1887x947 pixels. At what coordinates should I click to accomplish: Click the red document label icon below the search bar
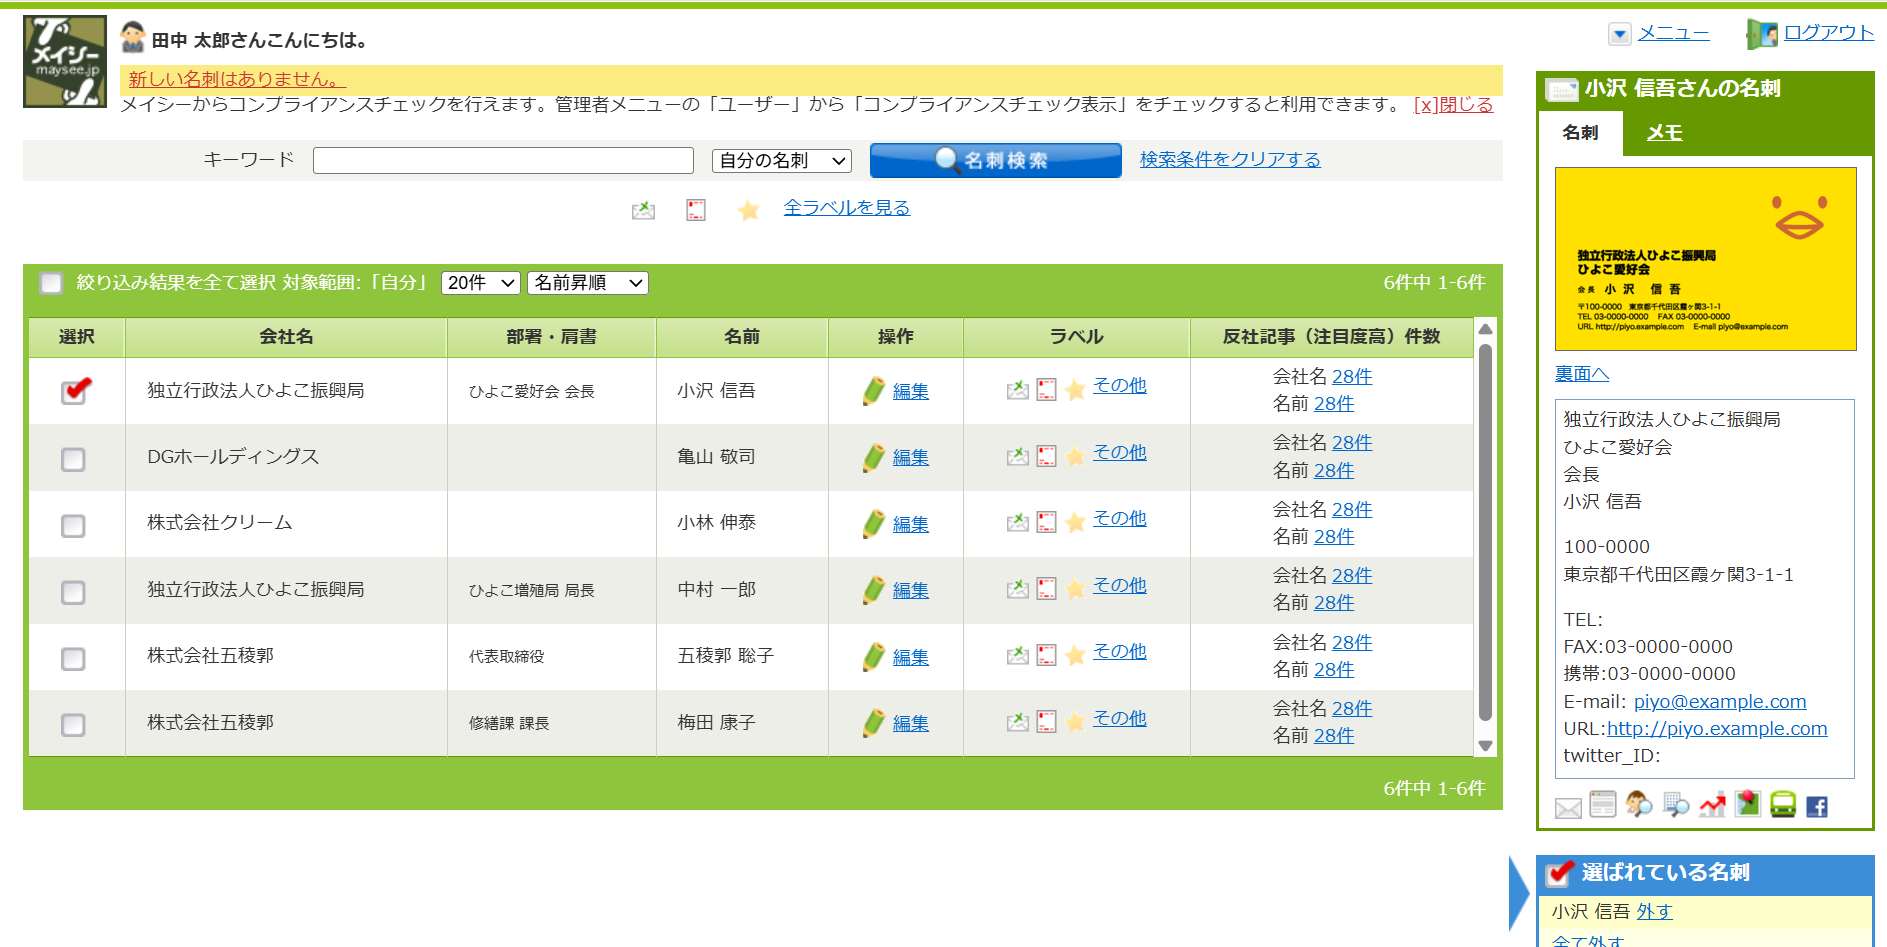[x=696, y=210]
